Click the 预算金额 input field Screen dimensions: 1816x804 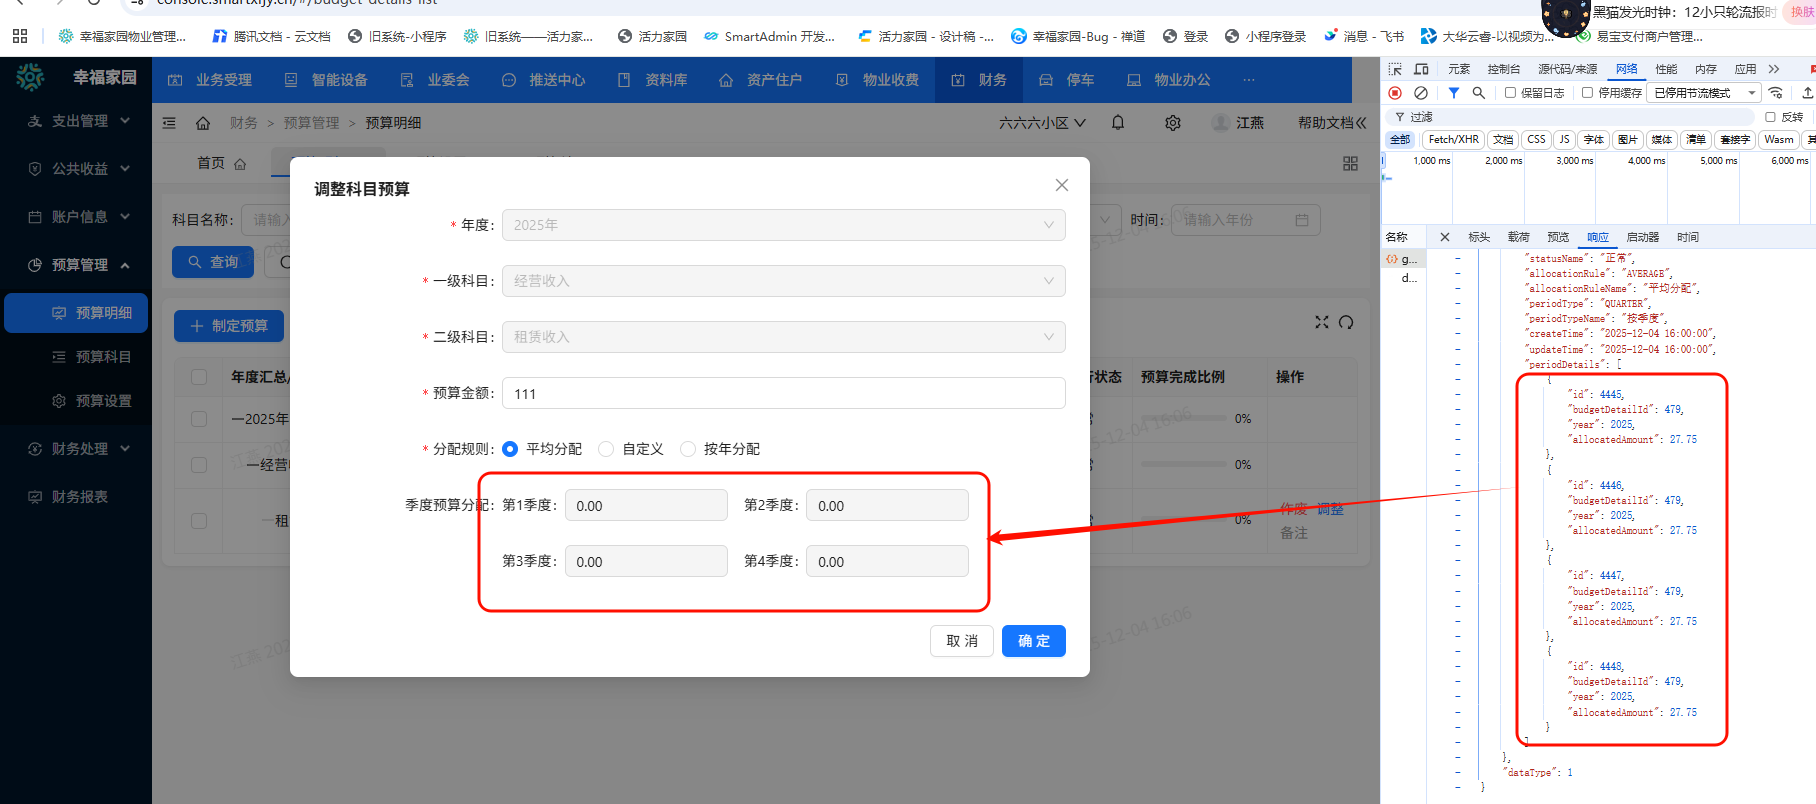pos(783,393)
